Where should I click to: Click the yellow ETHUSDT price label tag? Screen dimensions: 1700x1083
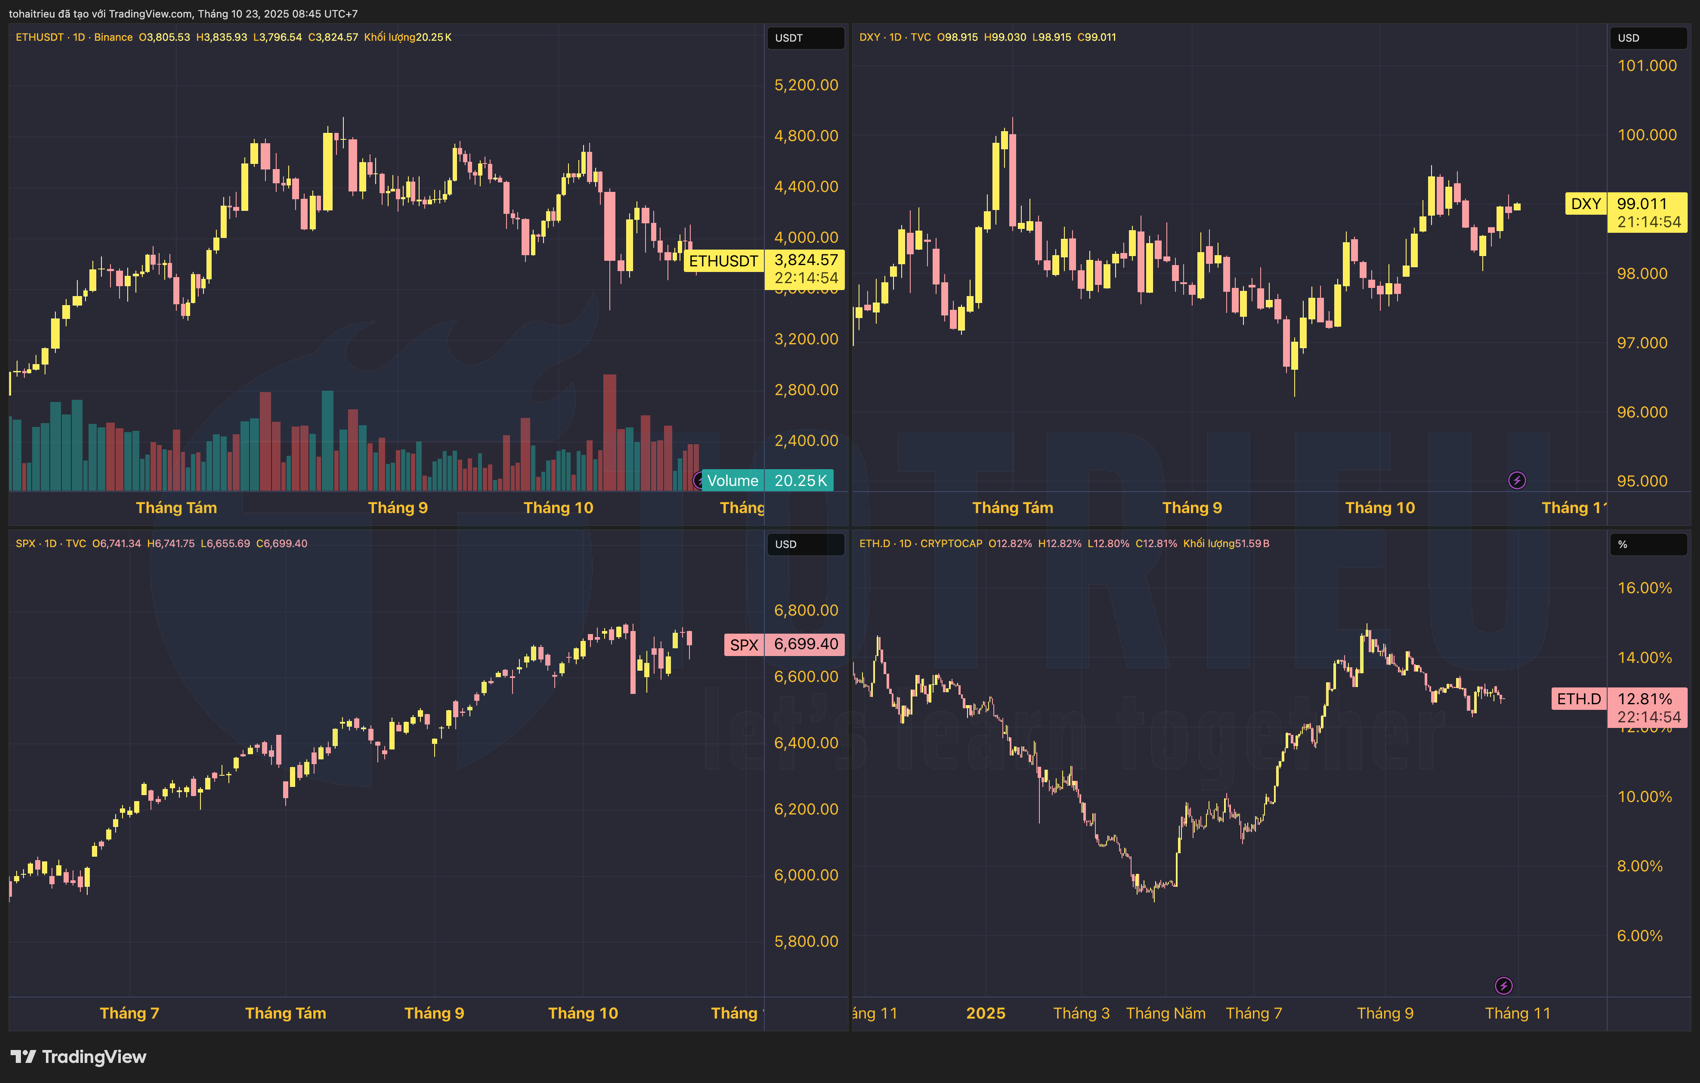click(x=723, y=261)
